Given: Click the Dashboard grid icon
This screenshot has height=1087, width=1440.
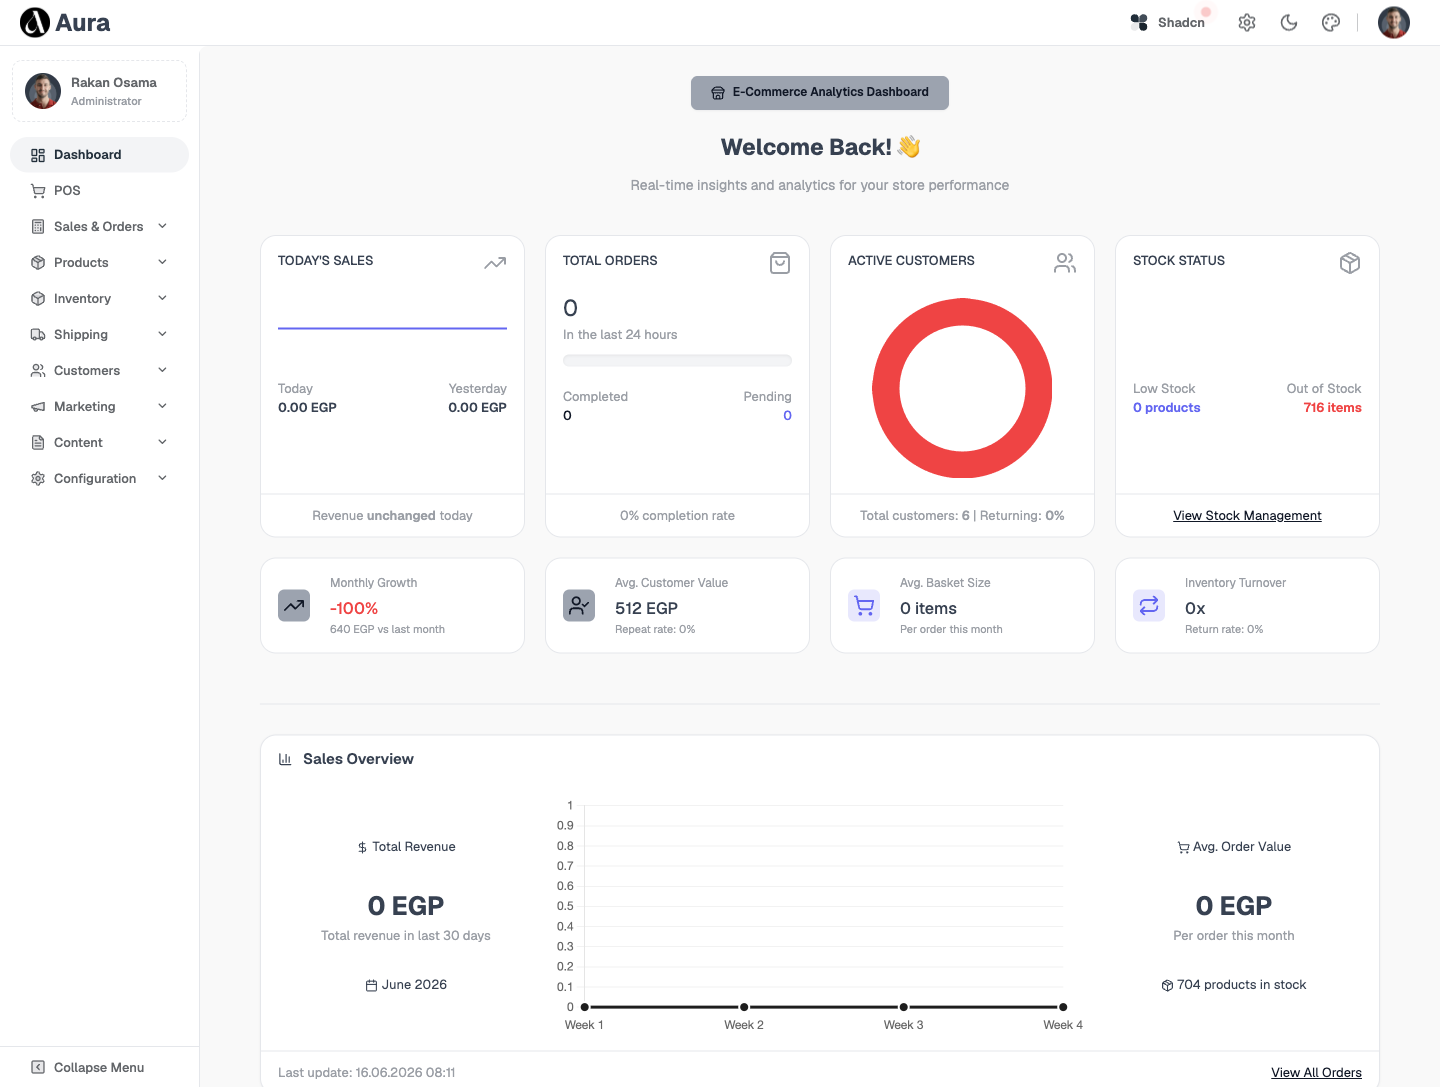Looking at the screenshot, I should tap(38, 155).
